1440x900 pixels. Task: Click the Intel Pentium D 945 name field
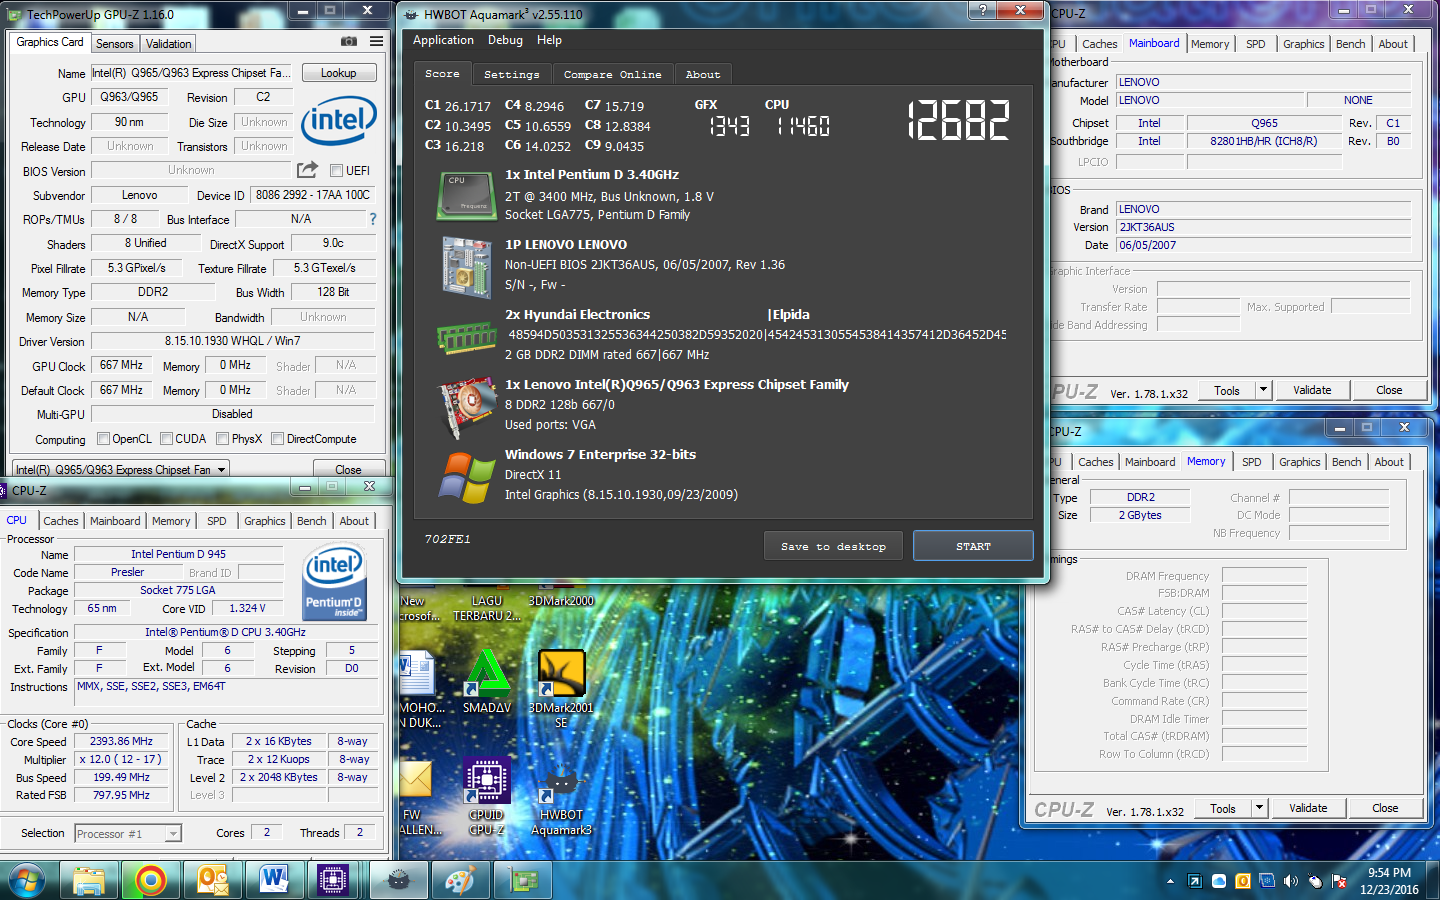click(178, 554)
